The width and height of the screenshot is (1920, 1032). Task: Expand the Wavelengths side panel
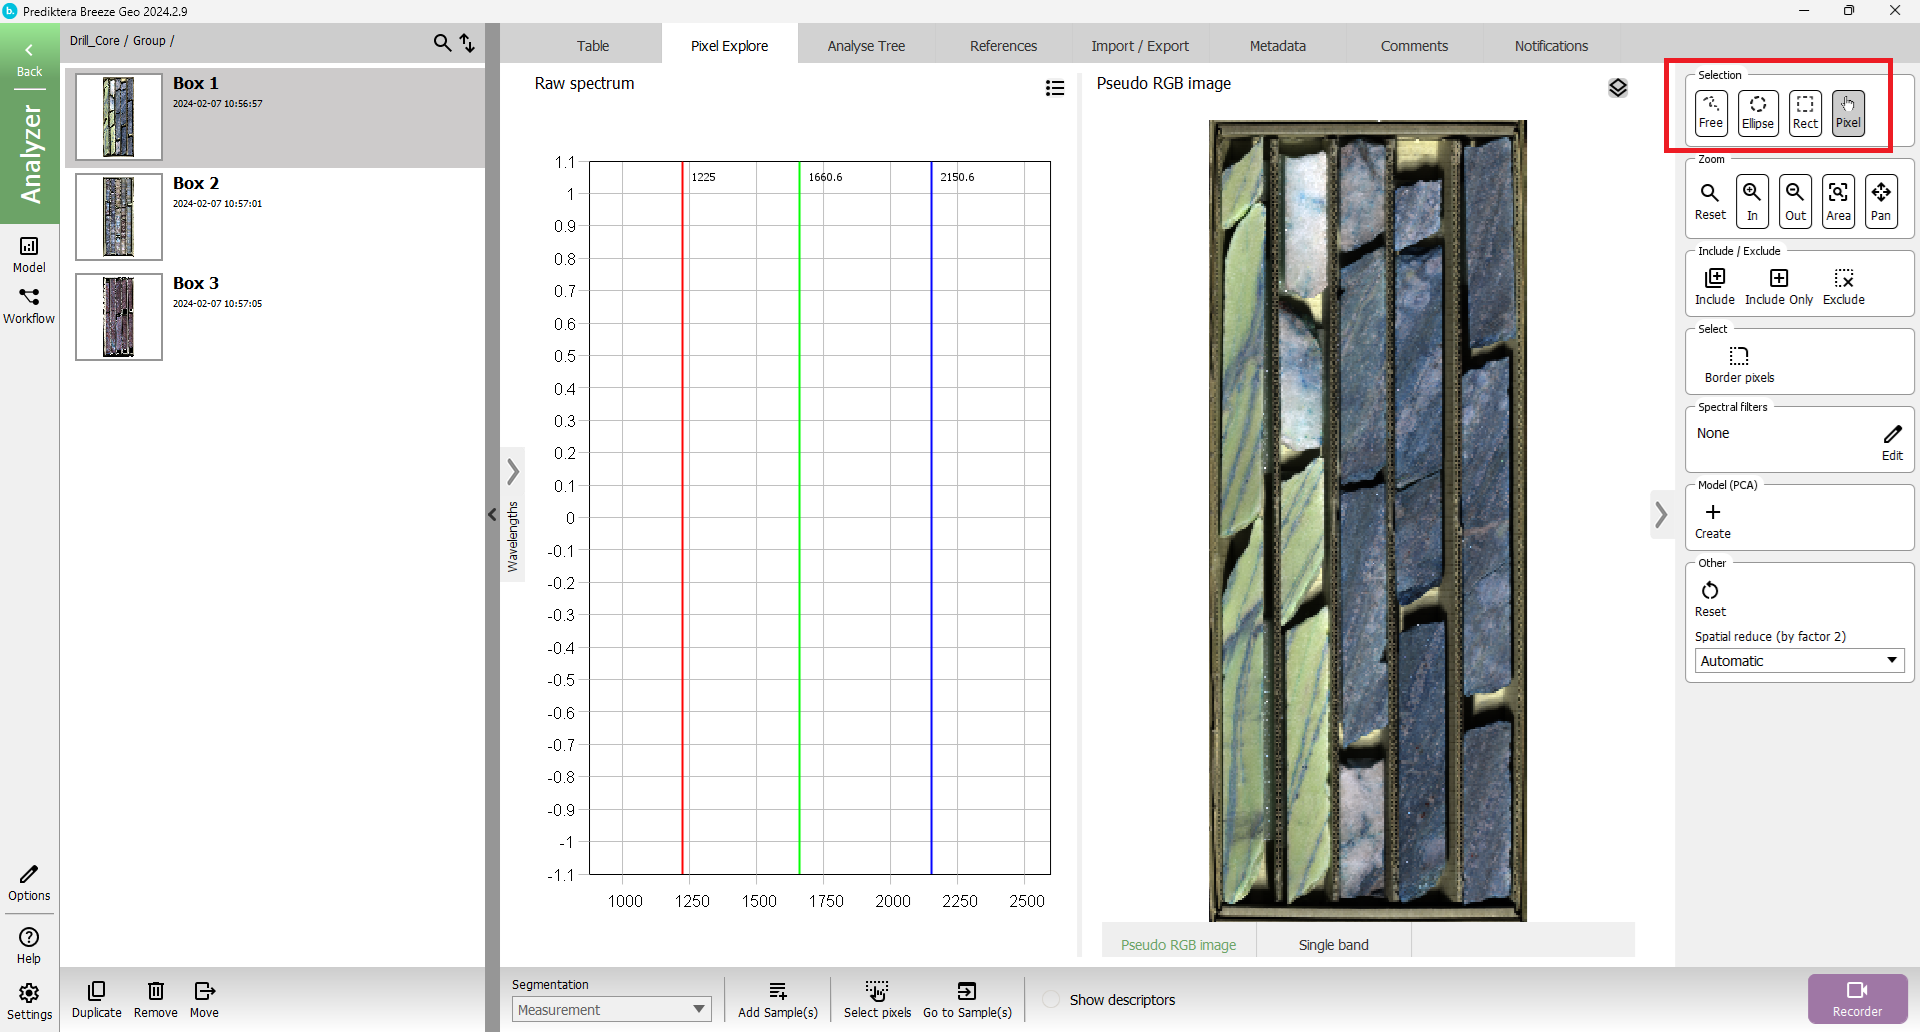click(x=513, y=471)
